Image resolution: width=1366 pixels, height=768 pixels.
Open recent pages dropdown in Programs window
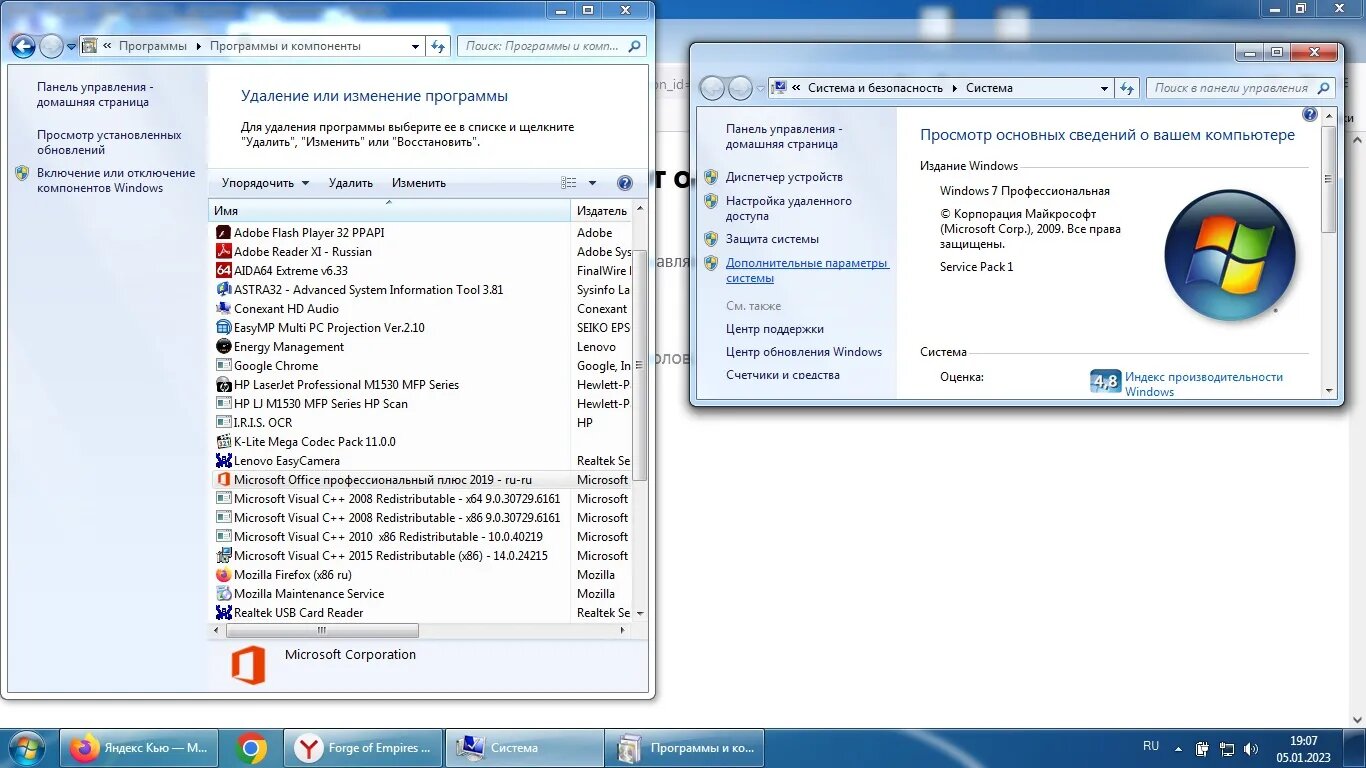[72, 46]
